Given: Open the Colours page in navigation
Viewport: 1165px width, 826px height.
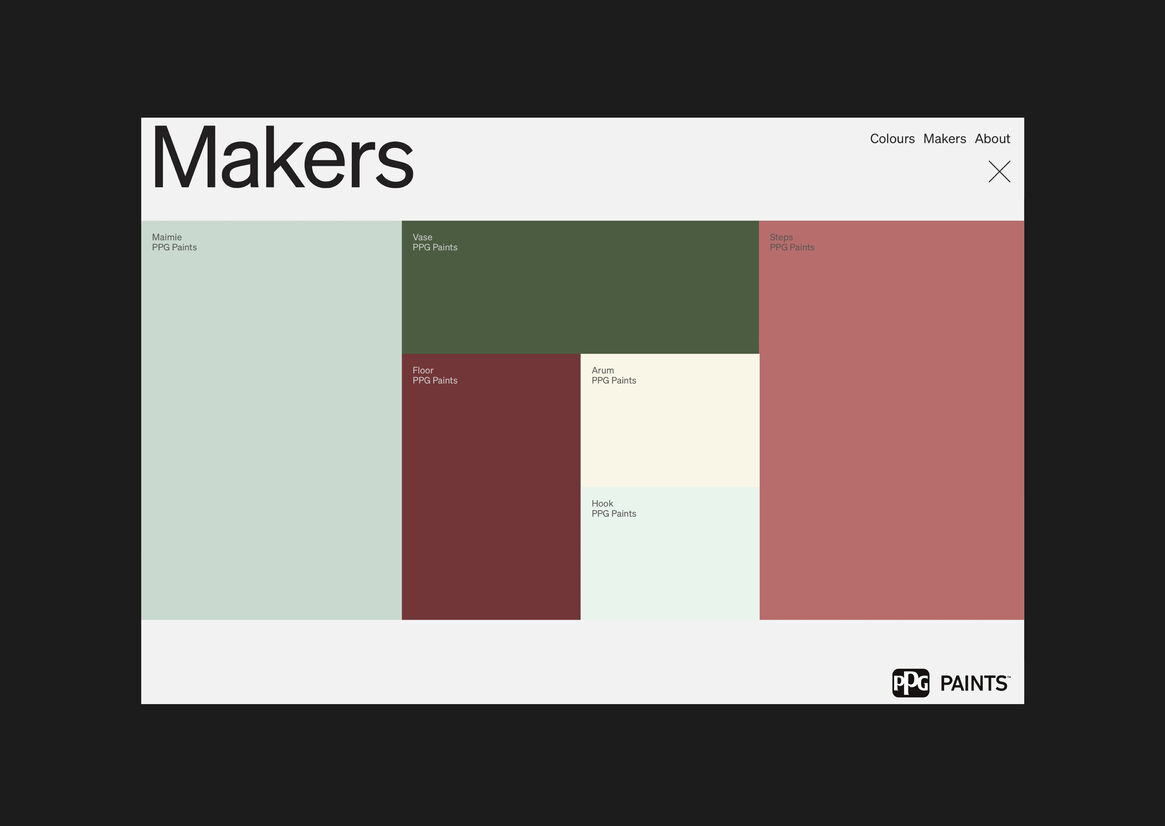Looking at the screenshot, I should point(892,139).
